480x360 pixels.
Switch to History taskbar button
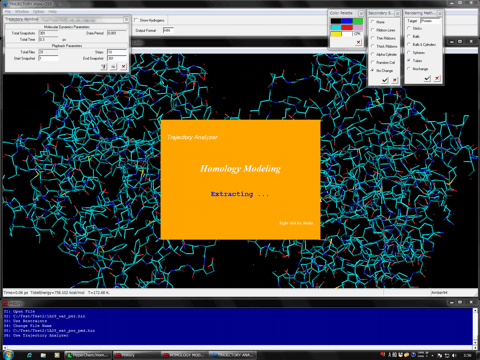[136, 355]
